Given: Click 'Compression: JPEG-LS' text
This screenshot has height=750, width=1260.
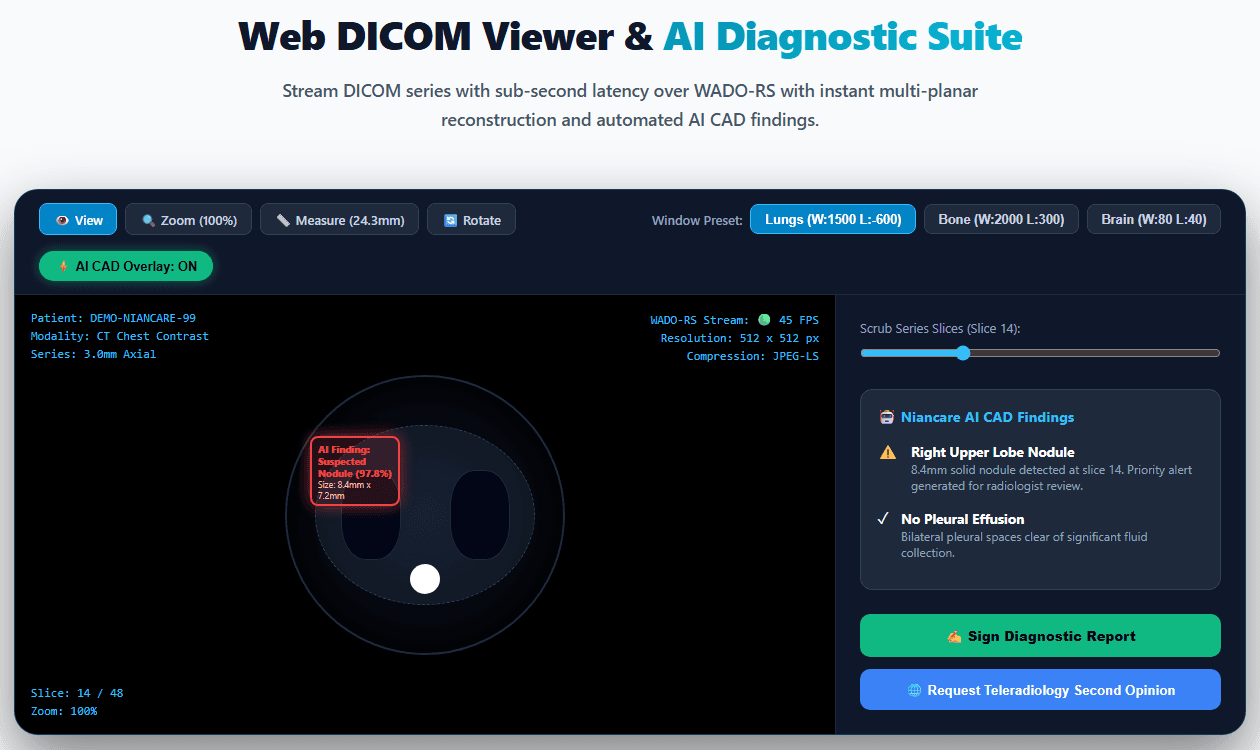Looking at the screenshot, I should (752, 356).
